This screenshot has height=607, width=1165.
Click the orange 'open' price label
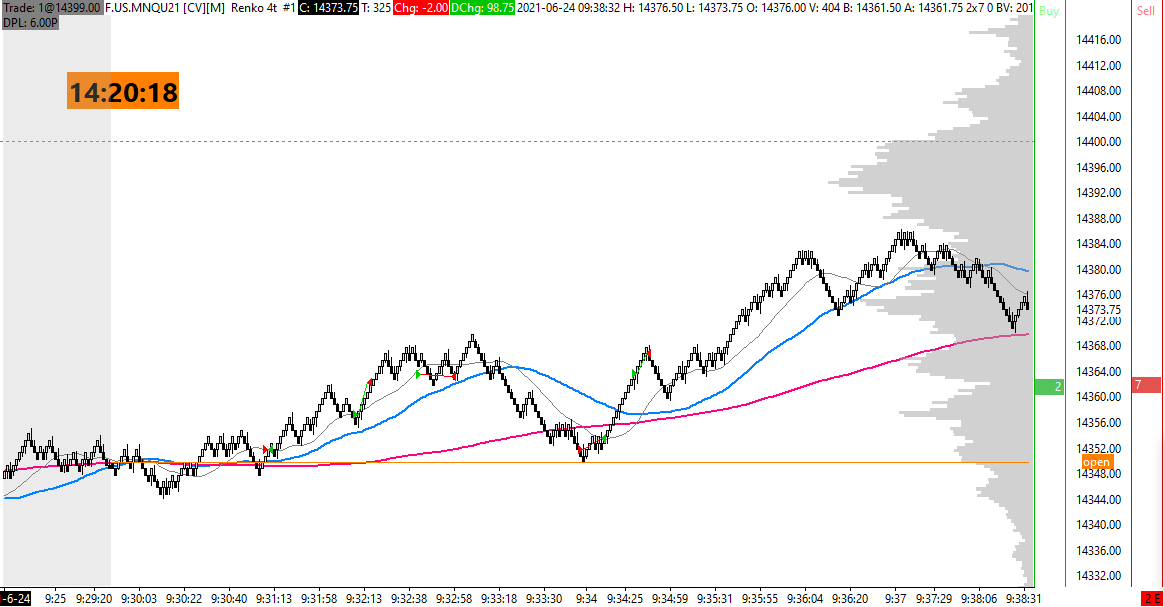pyautogui.click(x=1096, y=462)
